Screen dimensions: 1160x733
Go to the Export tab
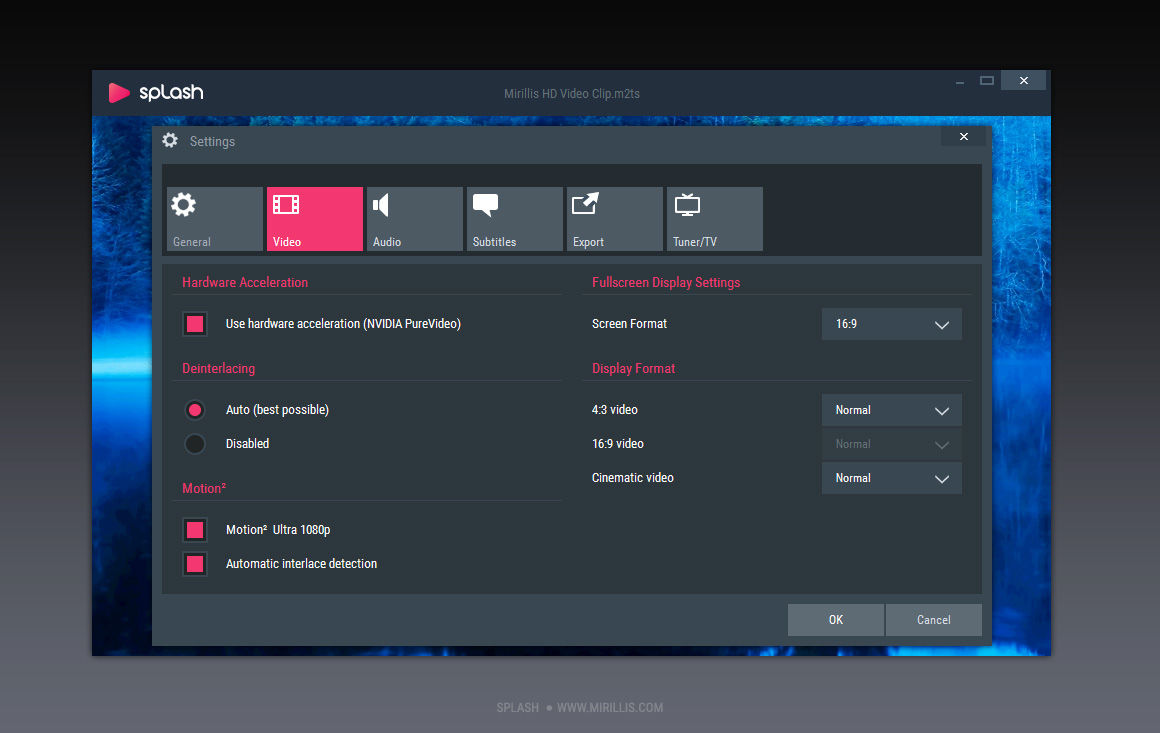614,219
